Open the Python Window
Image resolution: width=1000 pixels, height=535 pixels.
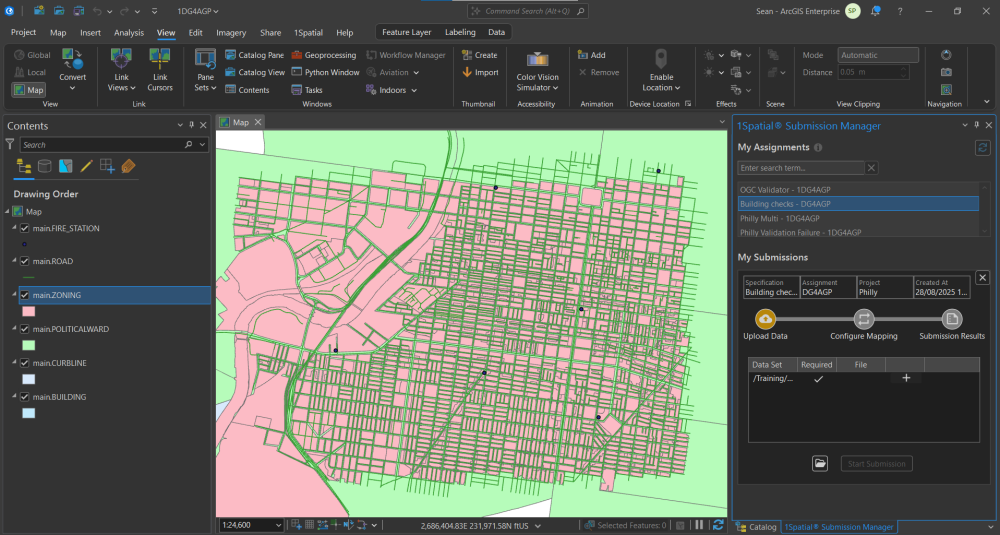(x=325, y=72)
